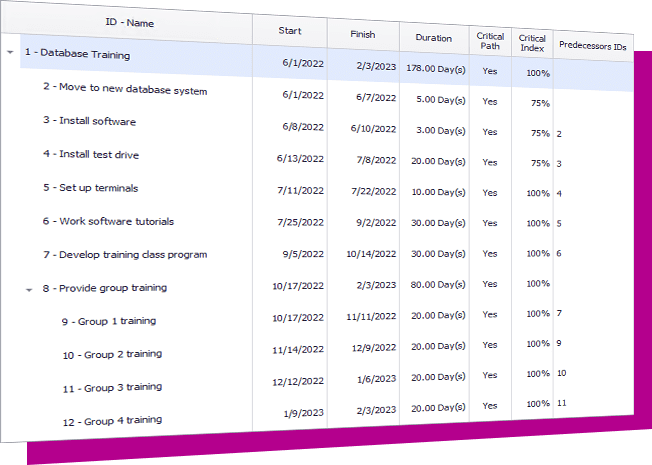
Task: Click the 9/5/2022 start date cell
Action: point(303,254)
